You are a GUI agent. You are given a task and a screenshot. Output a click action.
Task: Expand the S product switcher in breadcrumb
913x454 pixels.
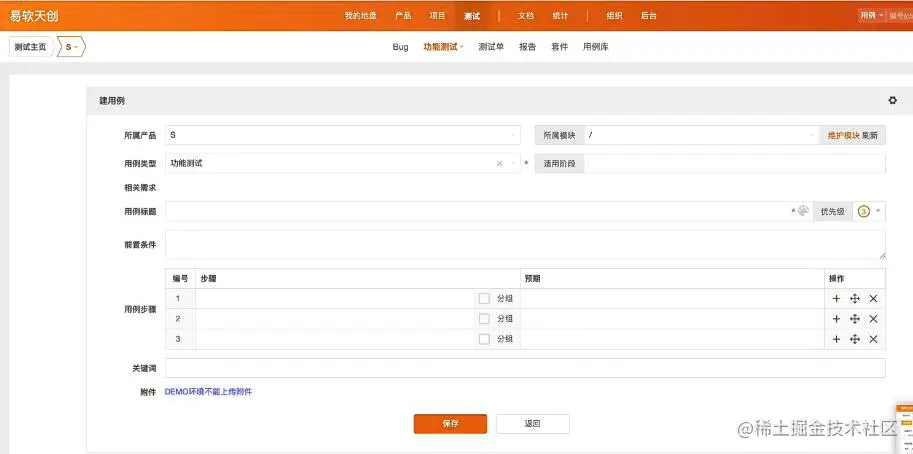pos(72,47)
